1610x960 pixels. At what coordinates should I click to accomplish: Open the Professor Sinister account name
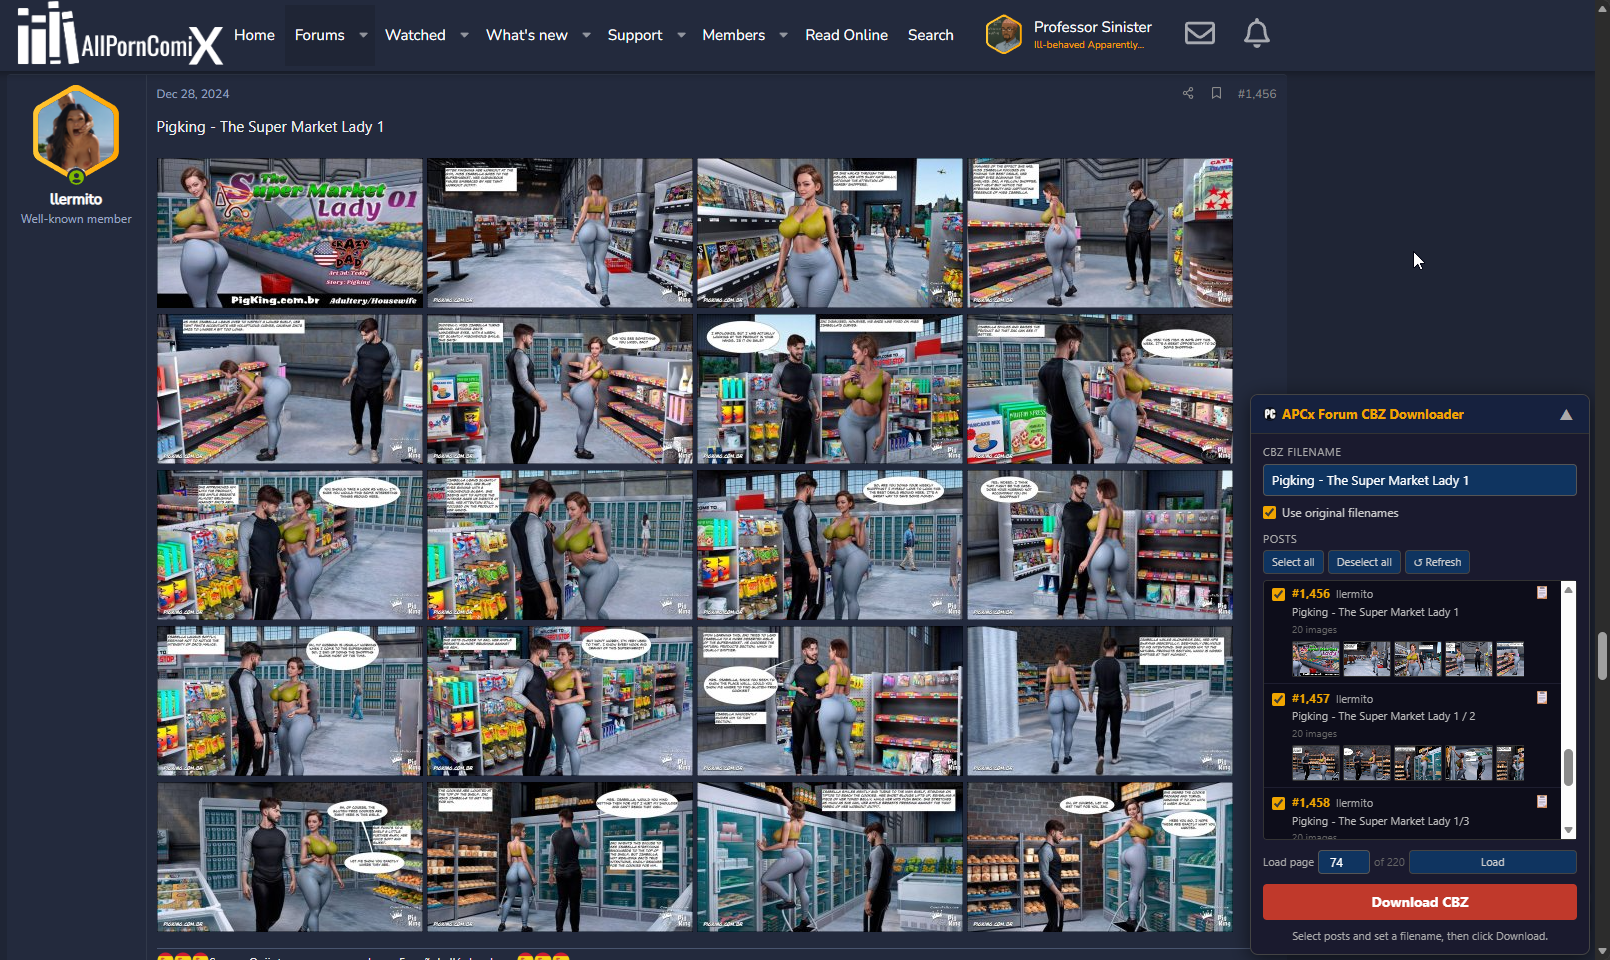coord(1093,27)
